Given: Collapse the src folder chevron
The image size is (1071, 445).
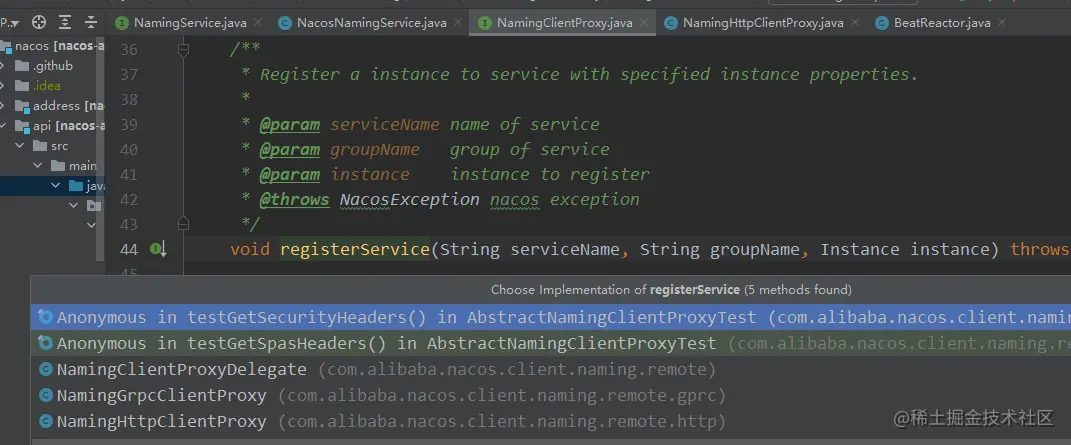Looking at the screenshot, I should pos(20,145).
